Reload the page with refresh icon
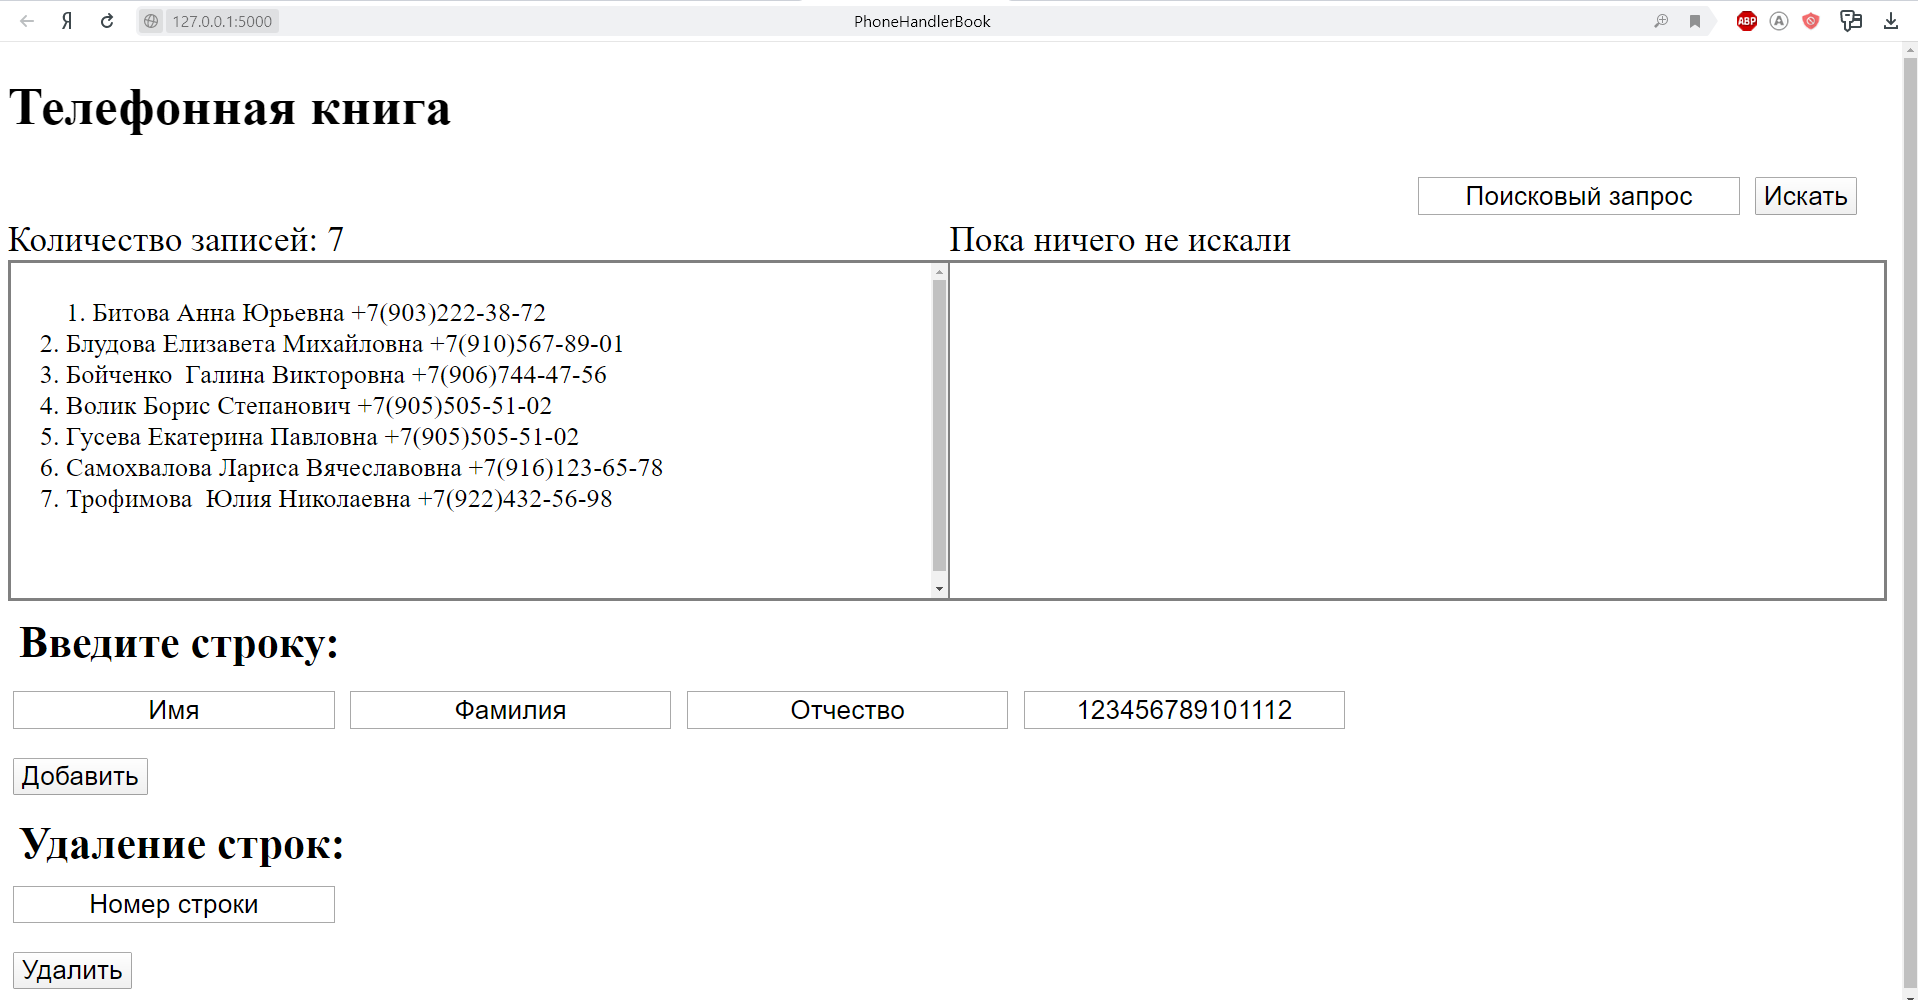The width and height of the screenshot is (1918, 1000). (x=107, y=21)
